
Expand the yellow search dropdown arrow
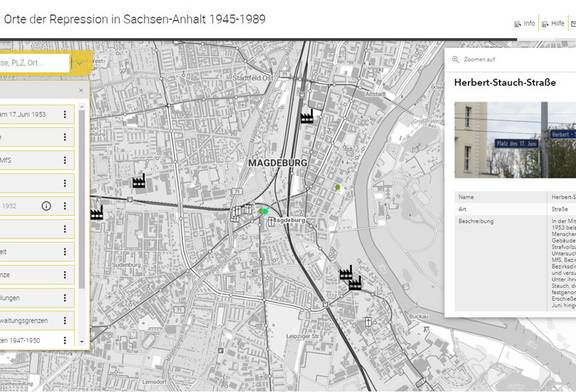pos(80,63)
